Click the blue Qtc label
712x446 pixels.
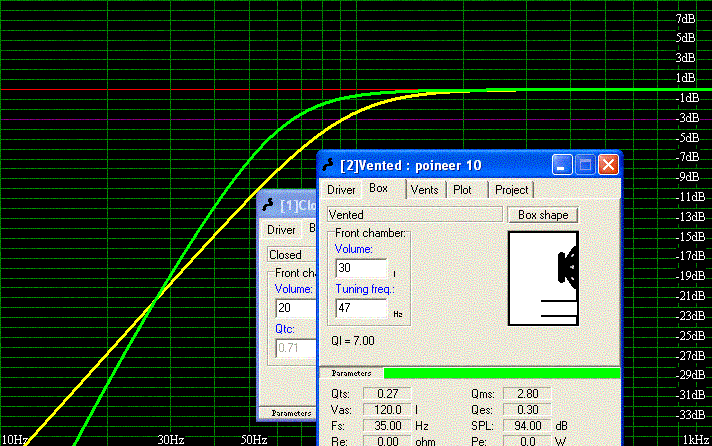285,329
